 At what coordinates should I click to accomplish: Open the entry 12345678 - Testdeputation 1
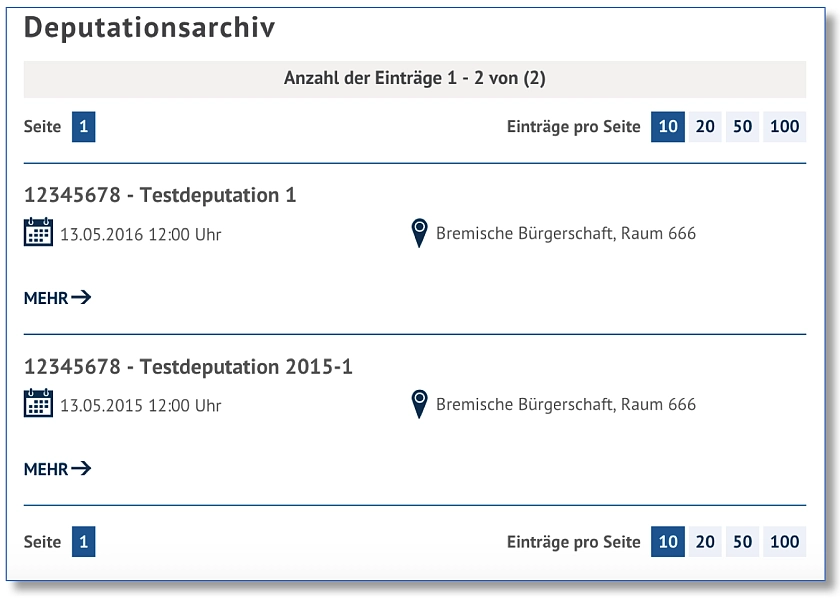[x=160, y=195]
